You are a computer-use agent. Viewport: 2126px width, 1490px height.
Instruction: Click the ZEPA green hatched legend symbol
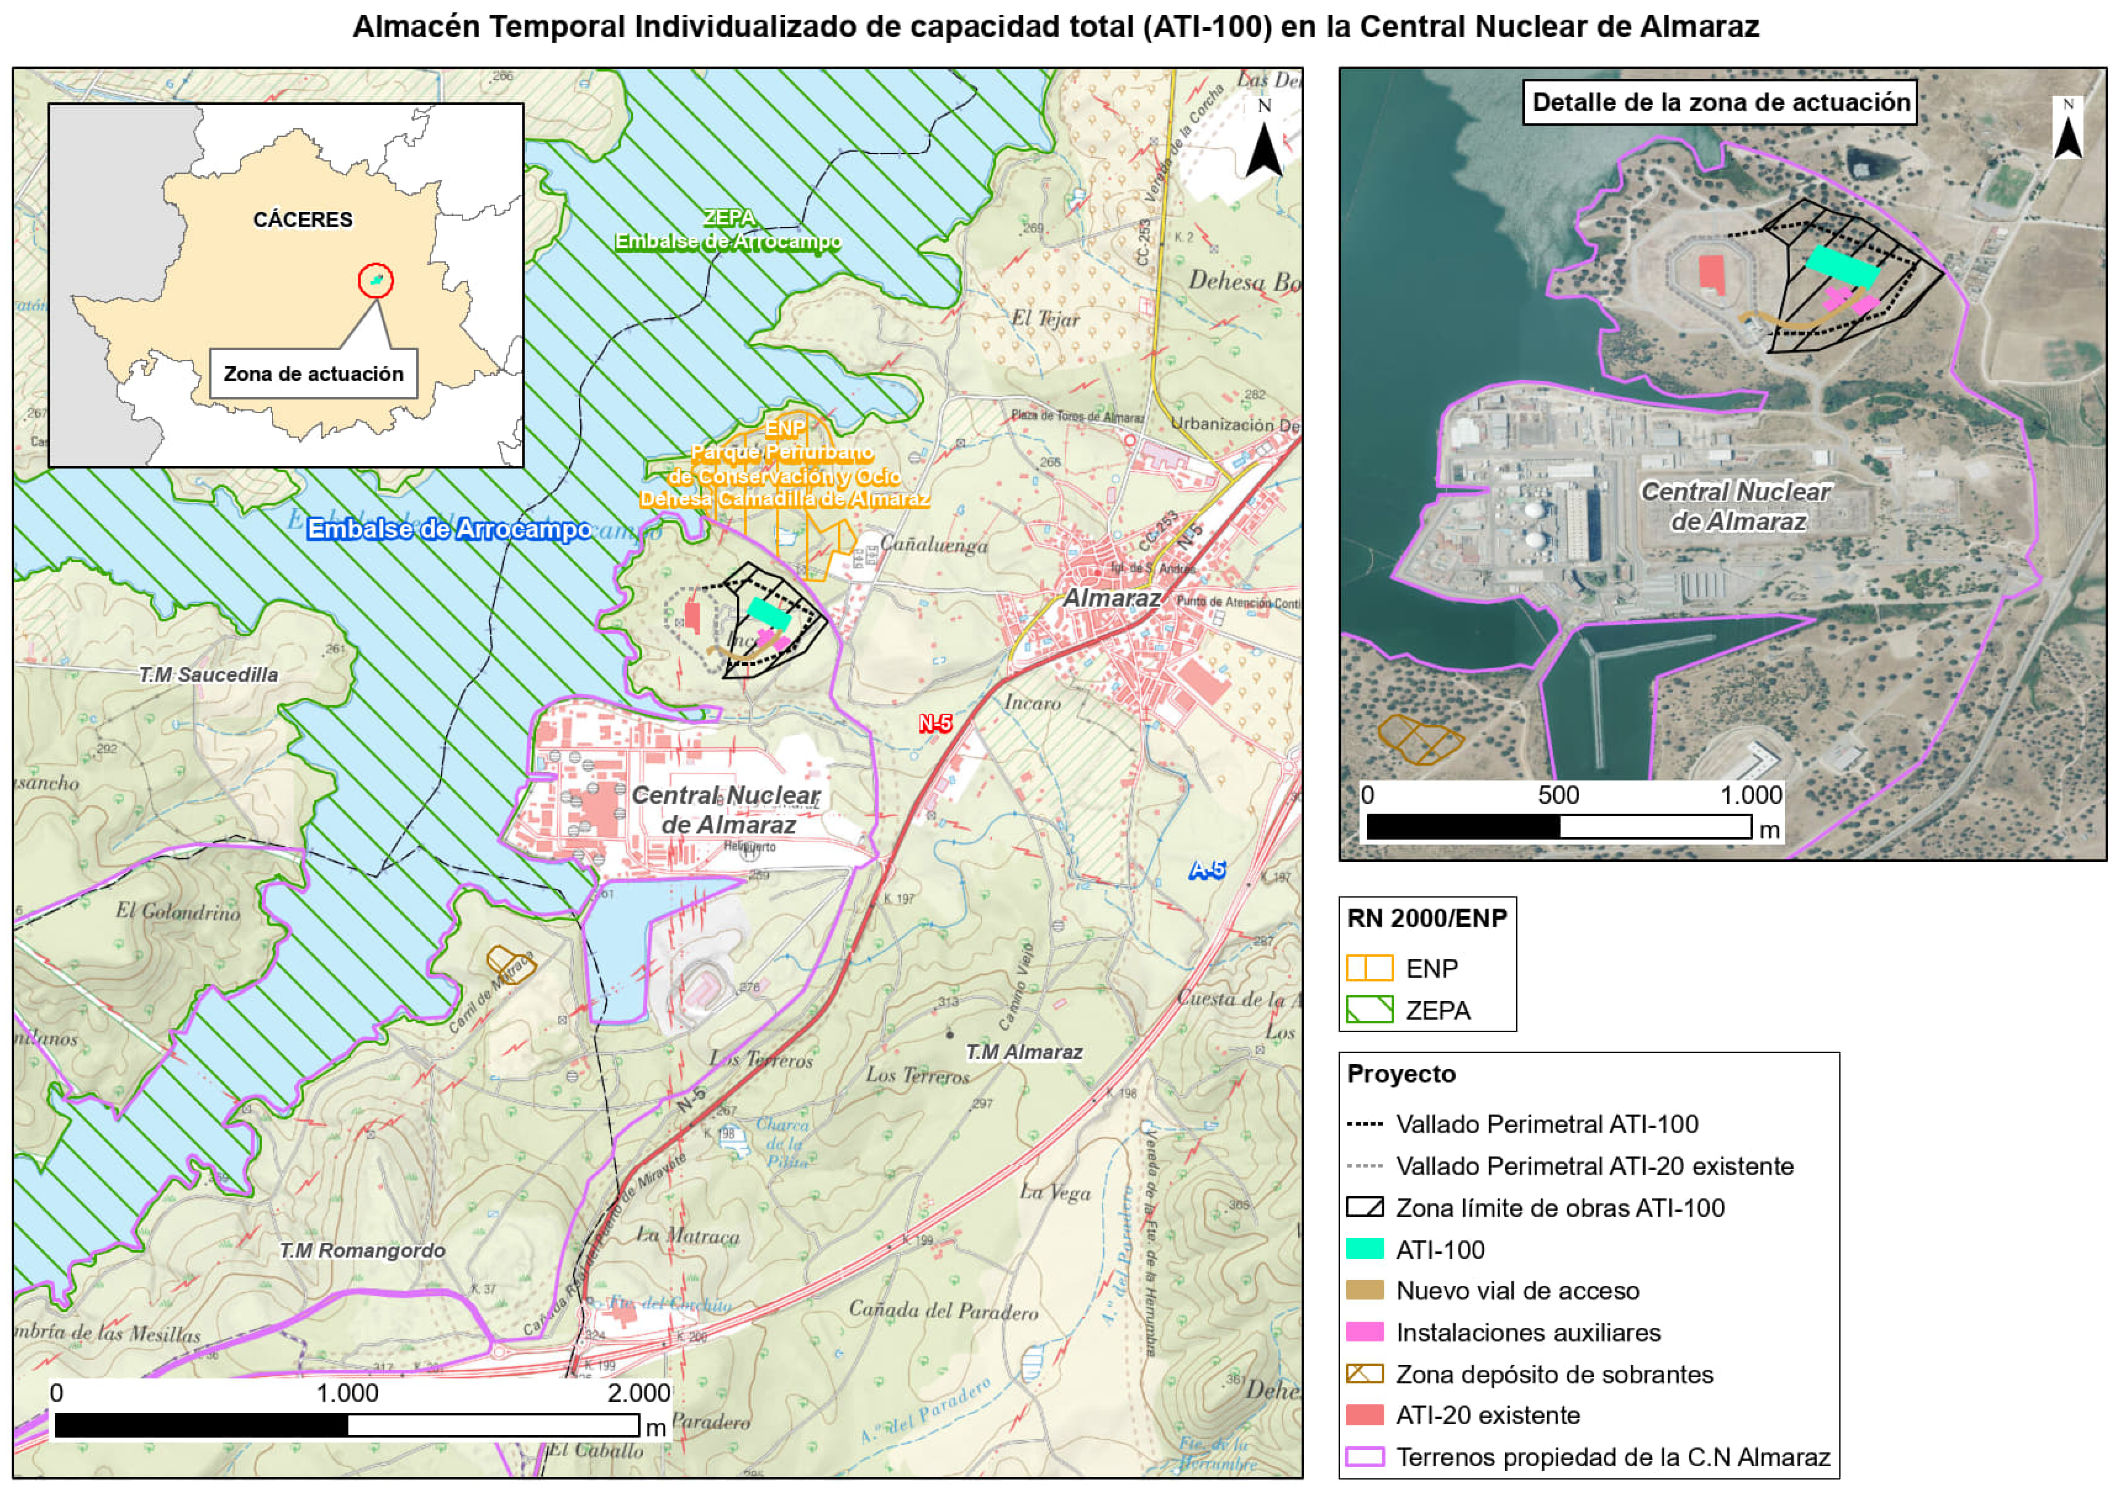click(x=1368, y=1010)
